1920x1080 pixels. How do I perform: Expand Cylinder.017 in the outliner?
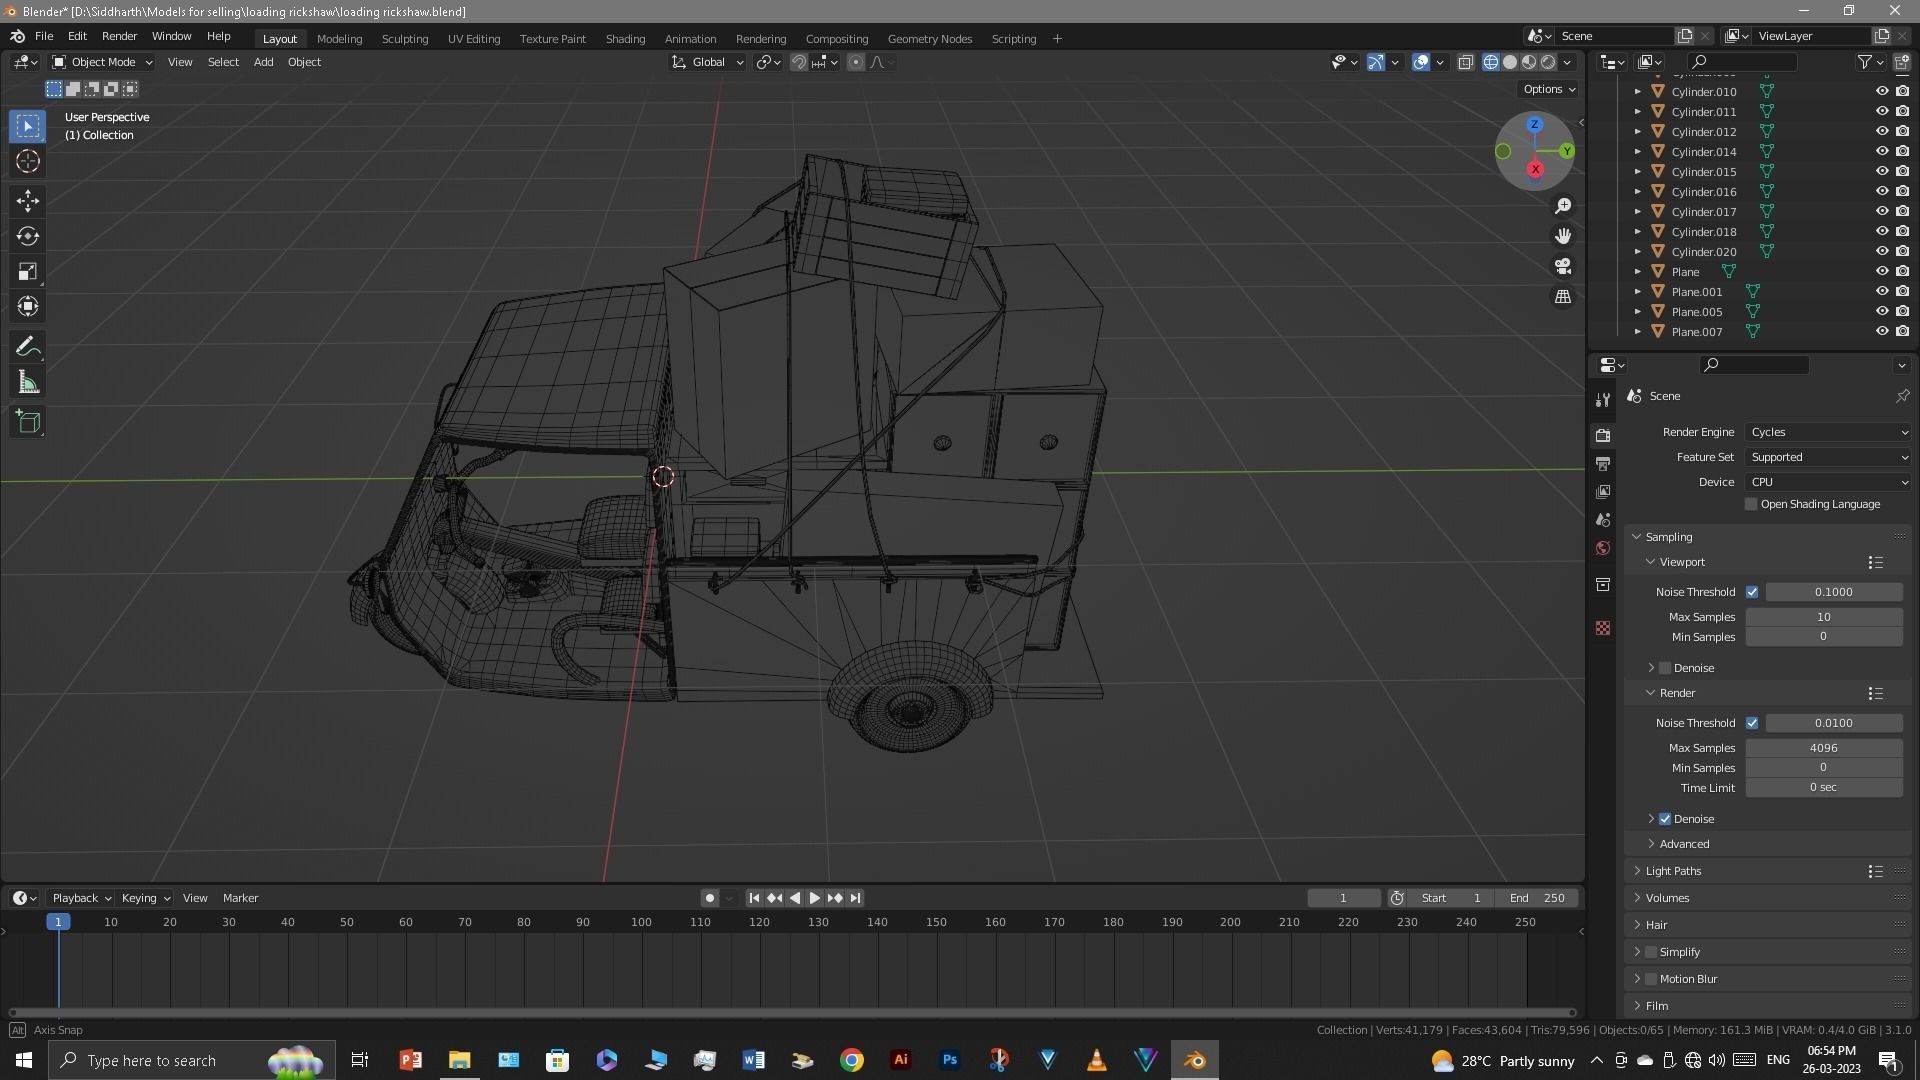(x=1637, y=211)
